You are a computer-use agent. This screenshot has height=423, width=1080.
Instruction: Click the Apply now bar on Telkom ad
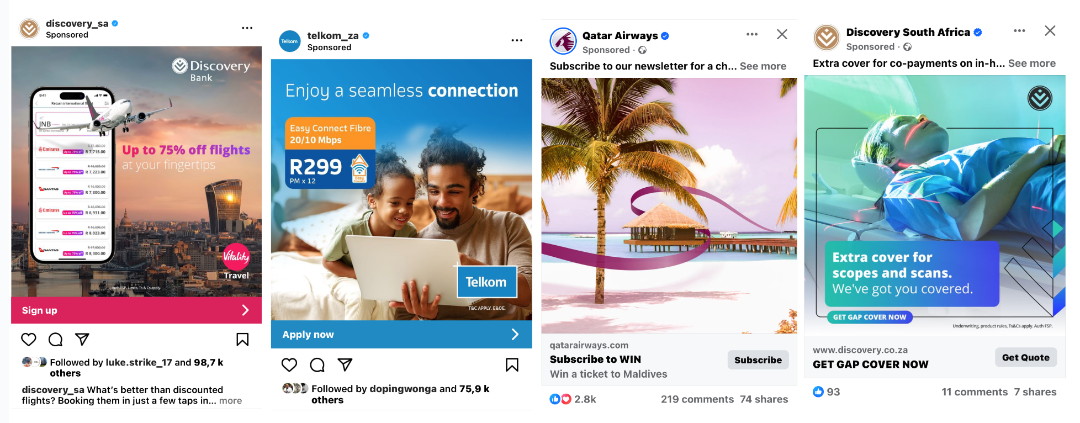pyautogui.click(x=402, y=334)
